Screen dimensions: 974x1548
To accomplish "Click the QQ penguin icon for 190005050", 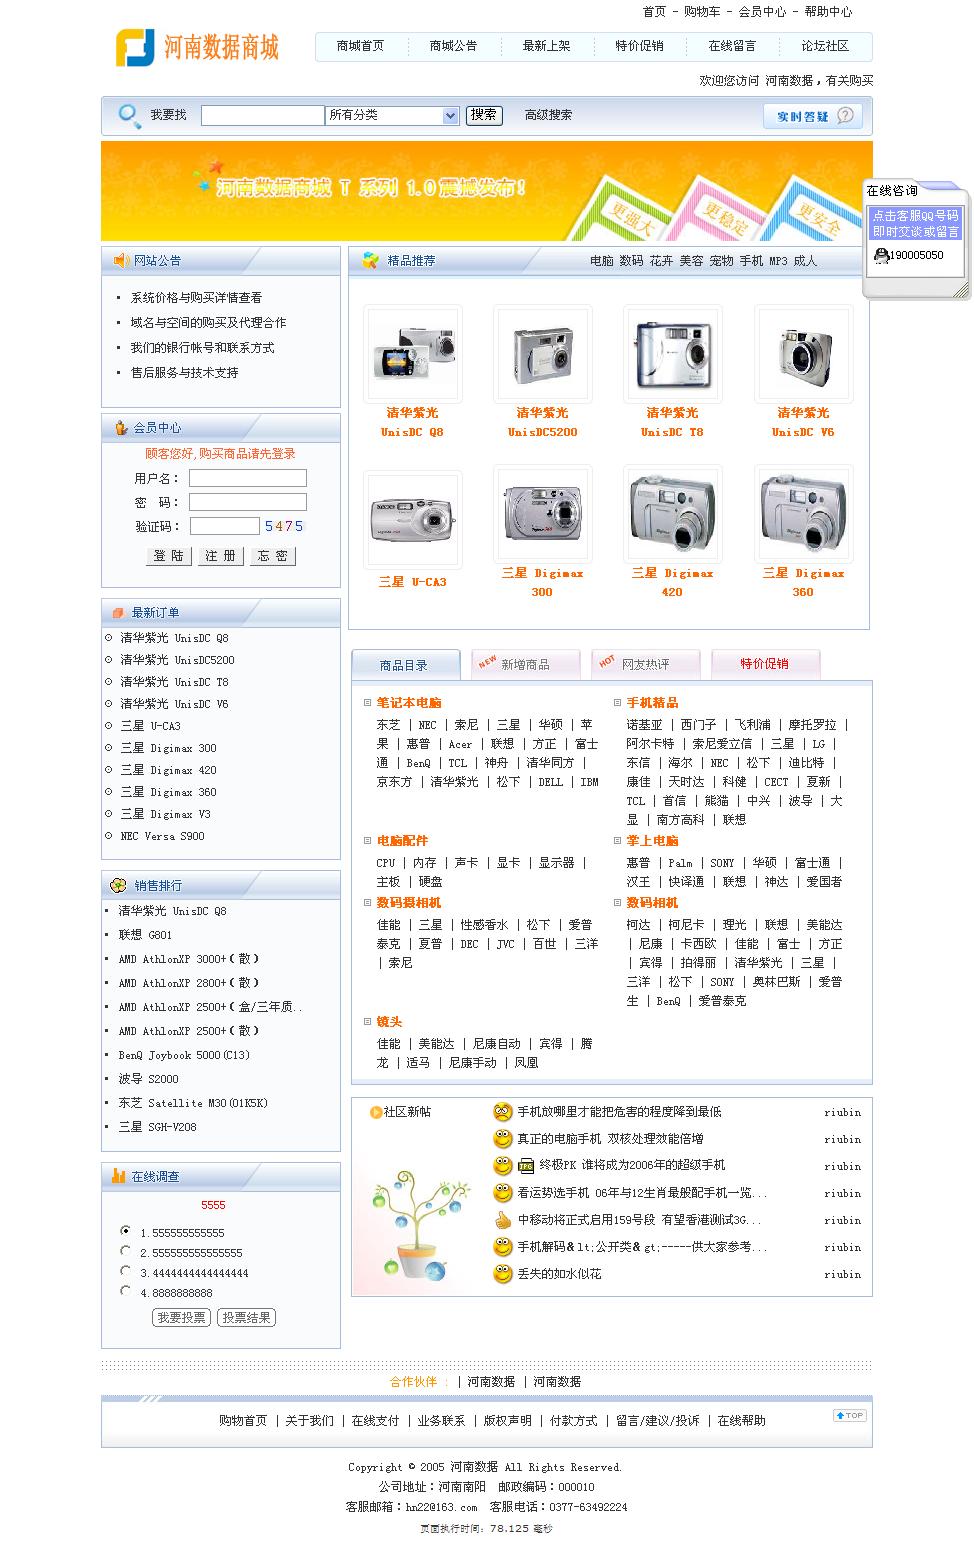I will coord(881,256).
